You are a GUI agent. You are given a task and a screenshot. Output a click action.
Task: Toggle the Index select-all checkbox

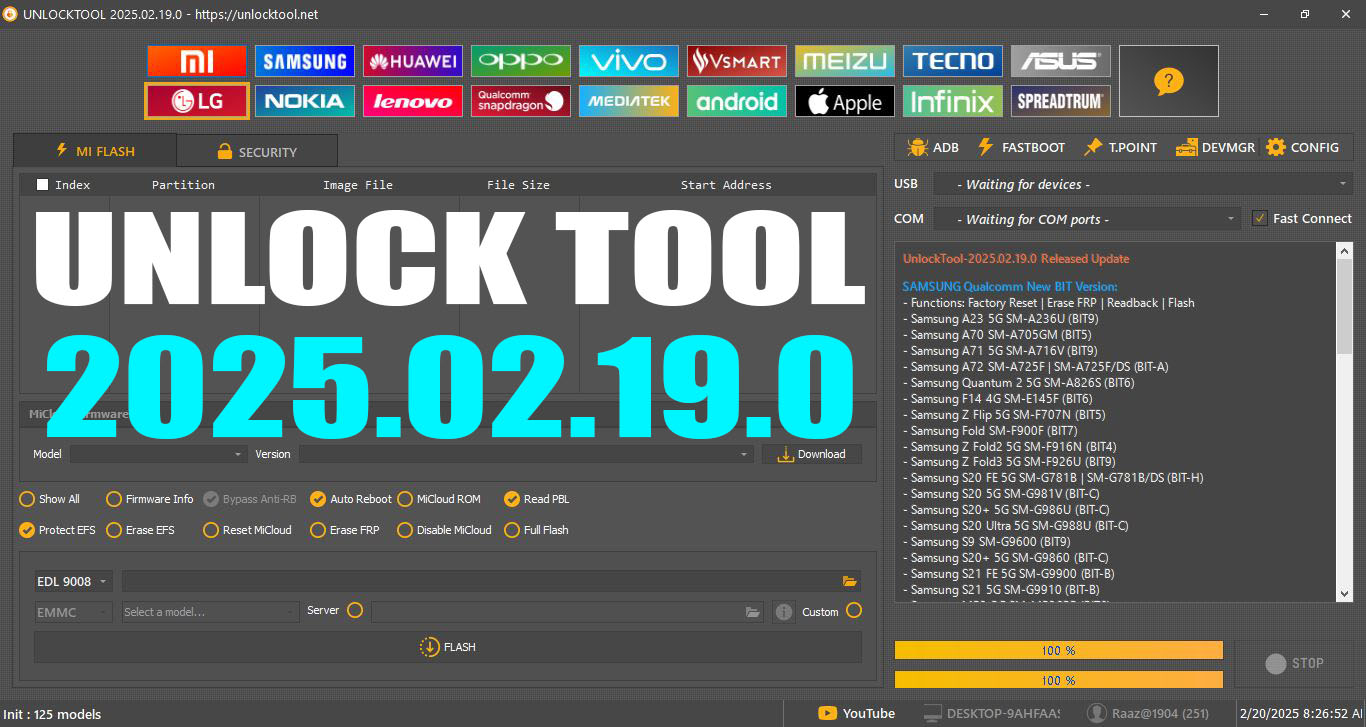(42, 184)
